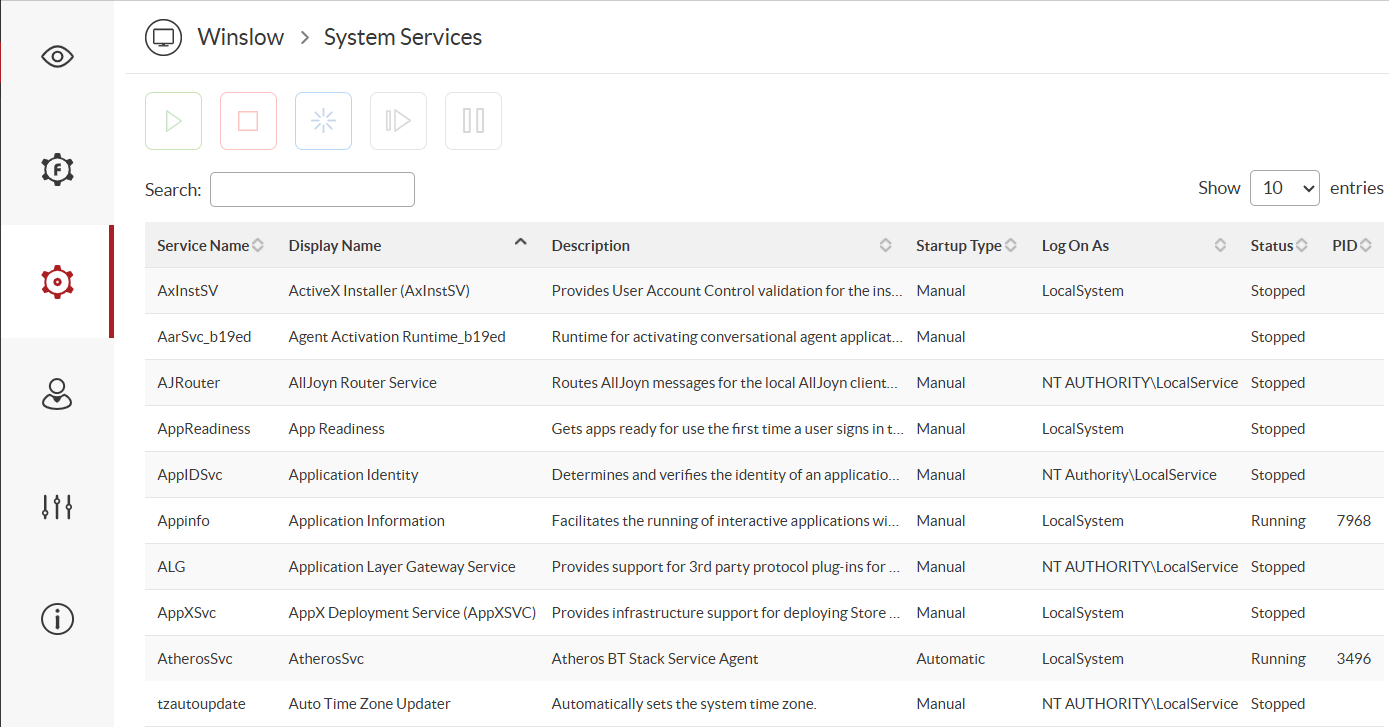Click Facilitates the running of interactive applications description
Screen dimensions: 1389x727
[x=727, y=521]
